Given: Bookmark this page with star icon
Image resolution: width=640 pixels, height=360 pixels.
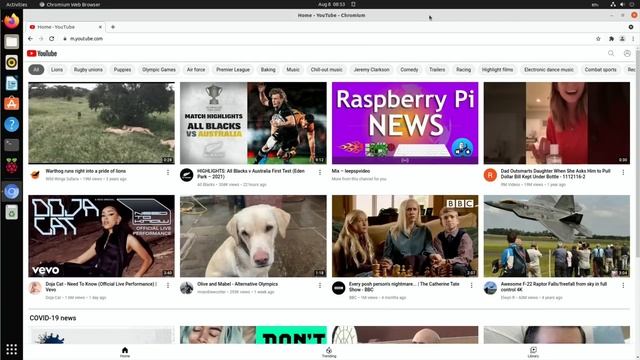Looking at the screenshot, I should tap(598, 39).
